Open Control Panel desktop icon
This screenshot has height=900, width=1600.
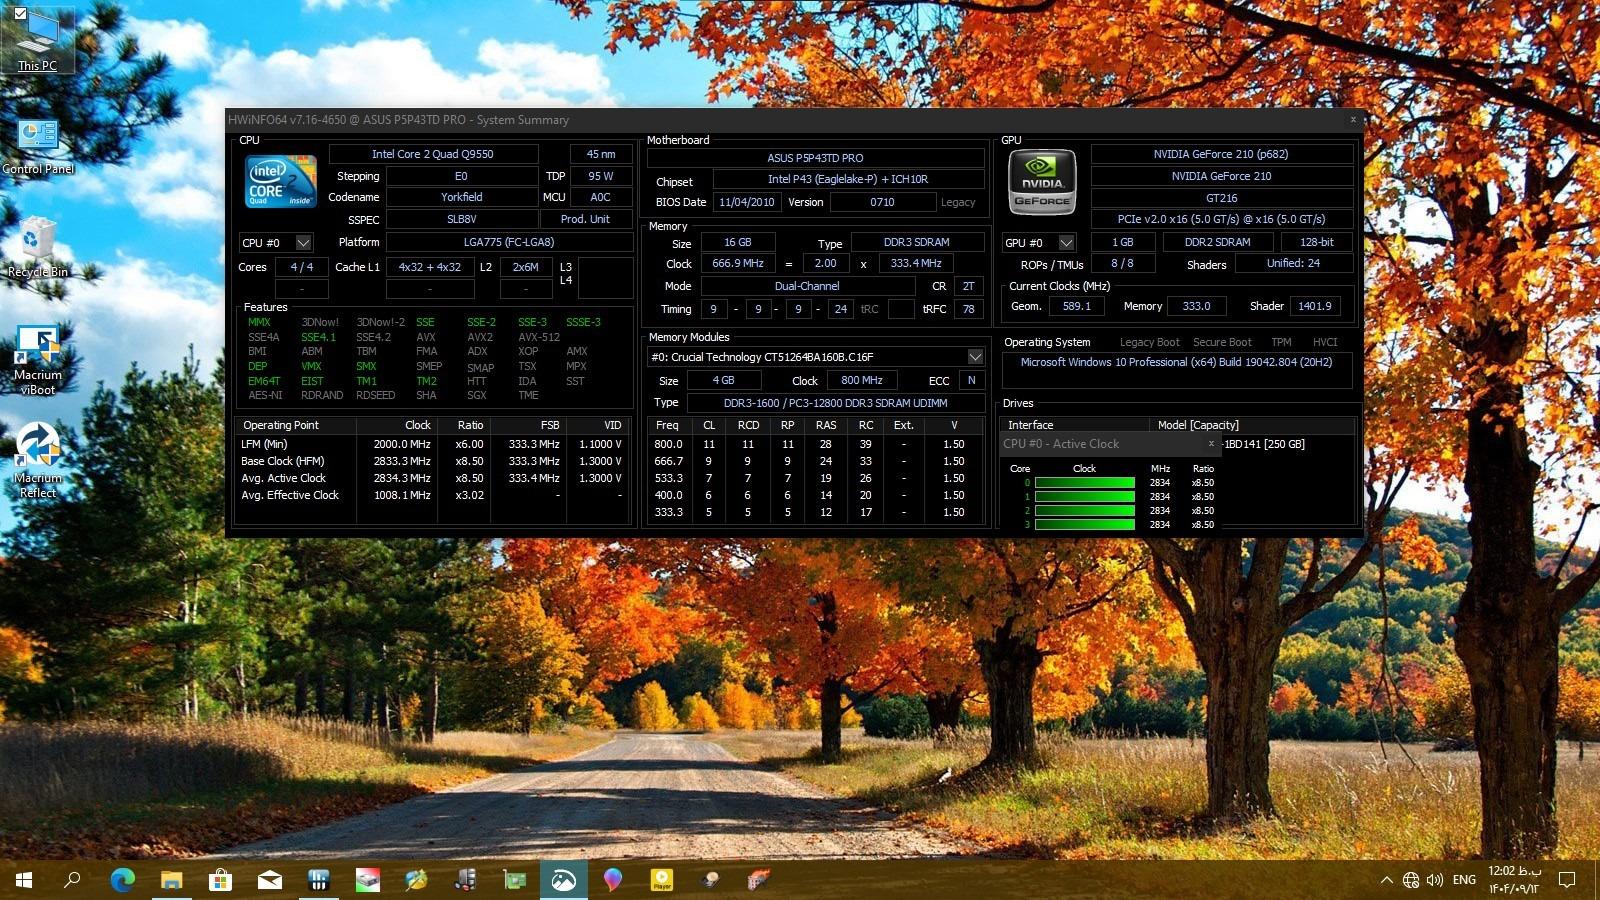point(38,146)
